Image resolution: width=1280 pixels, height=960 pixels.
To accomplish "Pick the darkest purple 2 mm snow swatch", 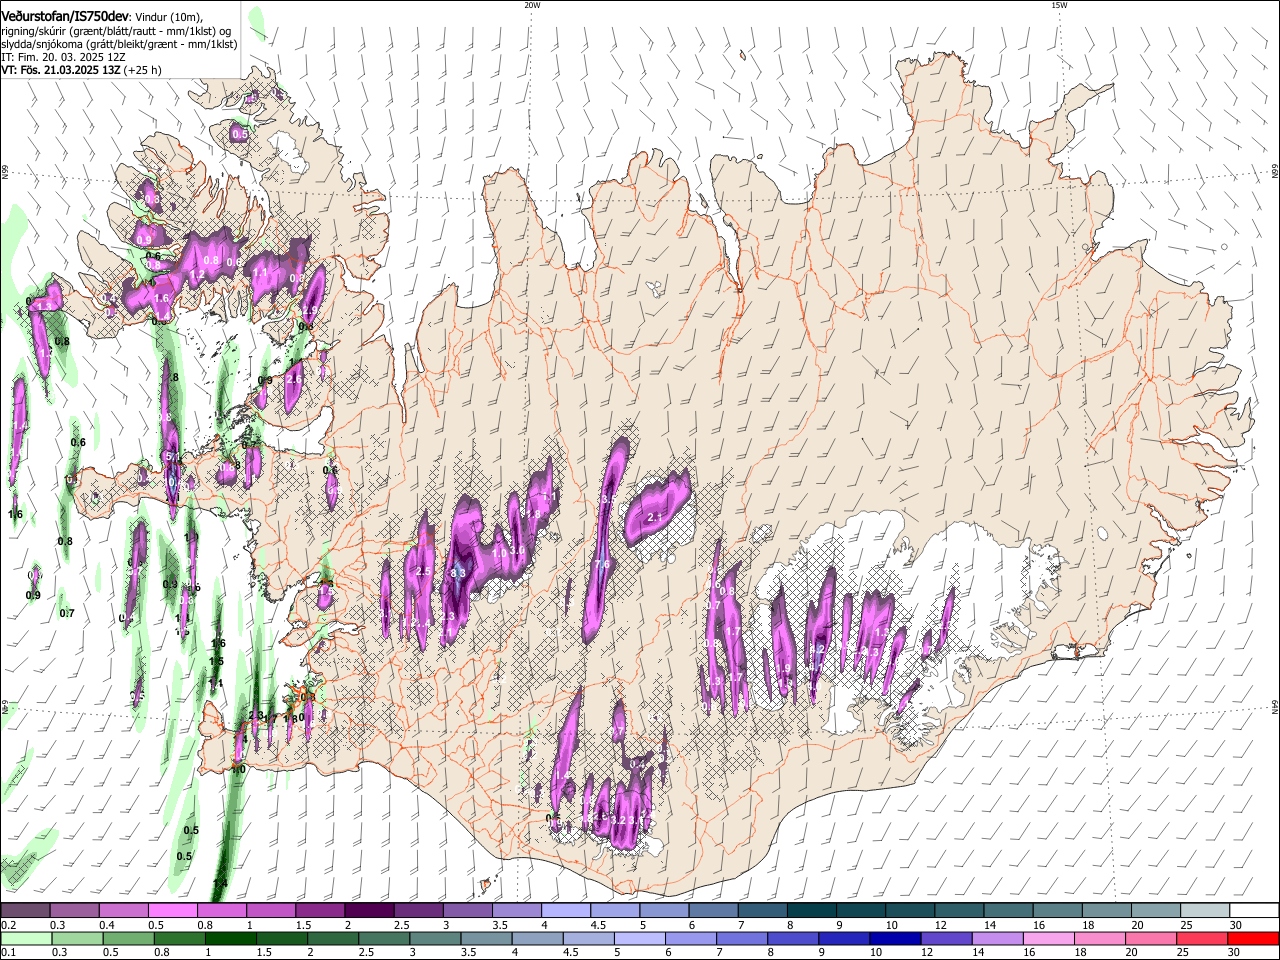I will 369,910.
